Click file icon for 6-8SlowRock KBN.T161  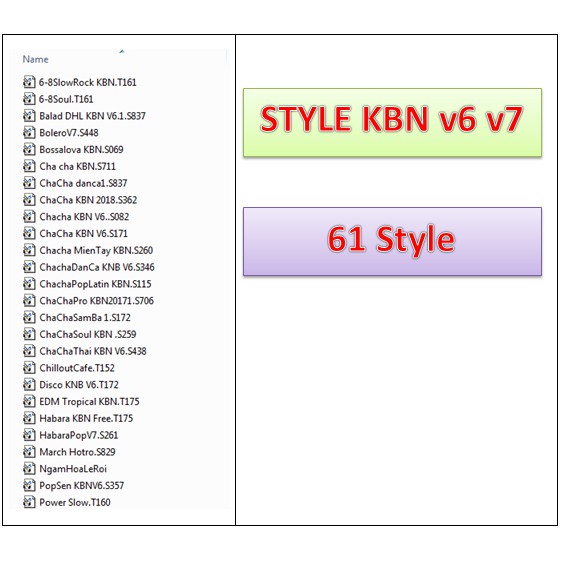coord(29,82)
